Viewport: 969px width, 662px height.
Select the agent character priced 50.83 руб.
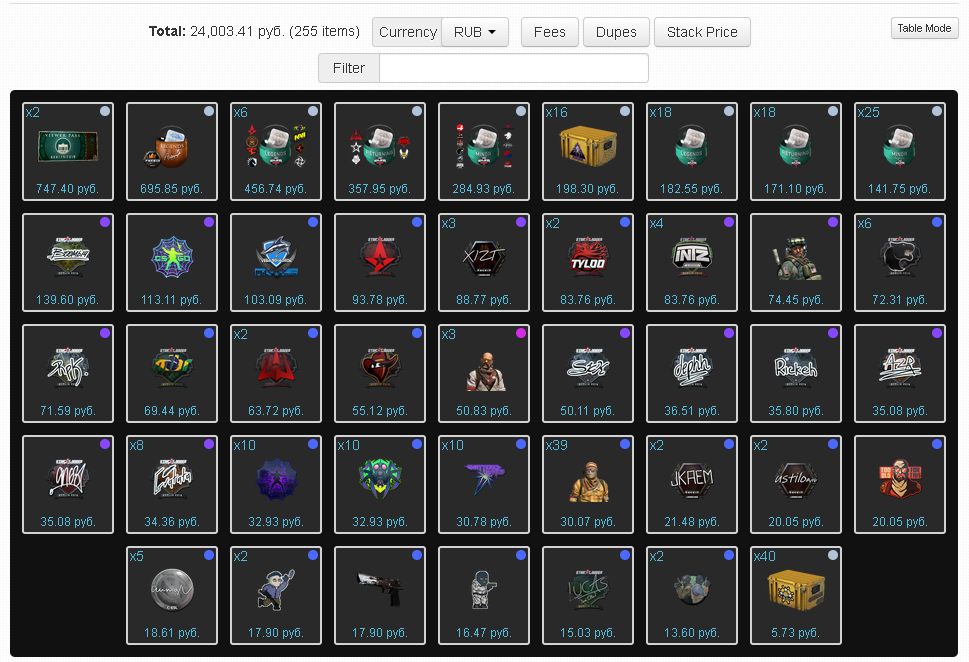point(484,373)
